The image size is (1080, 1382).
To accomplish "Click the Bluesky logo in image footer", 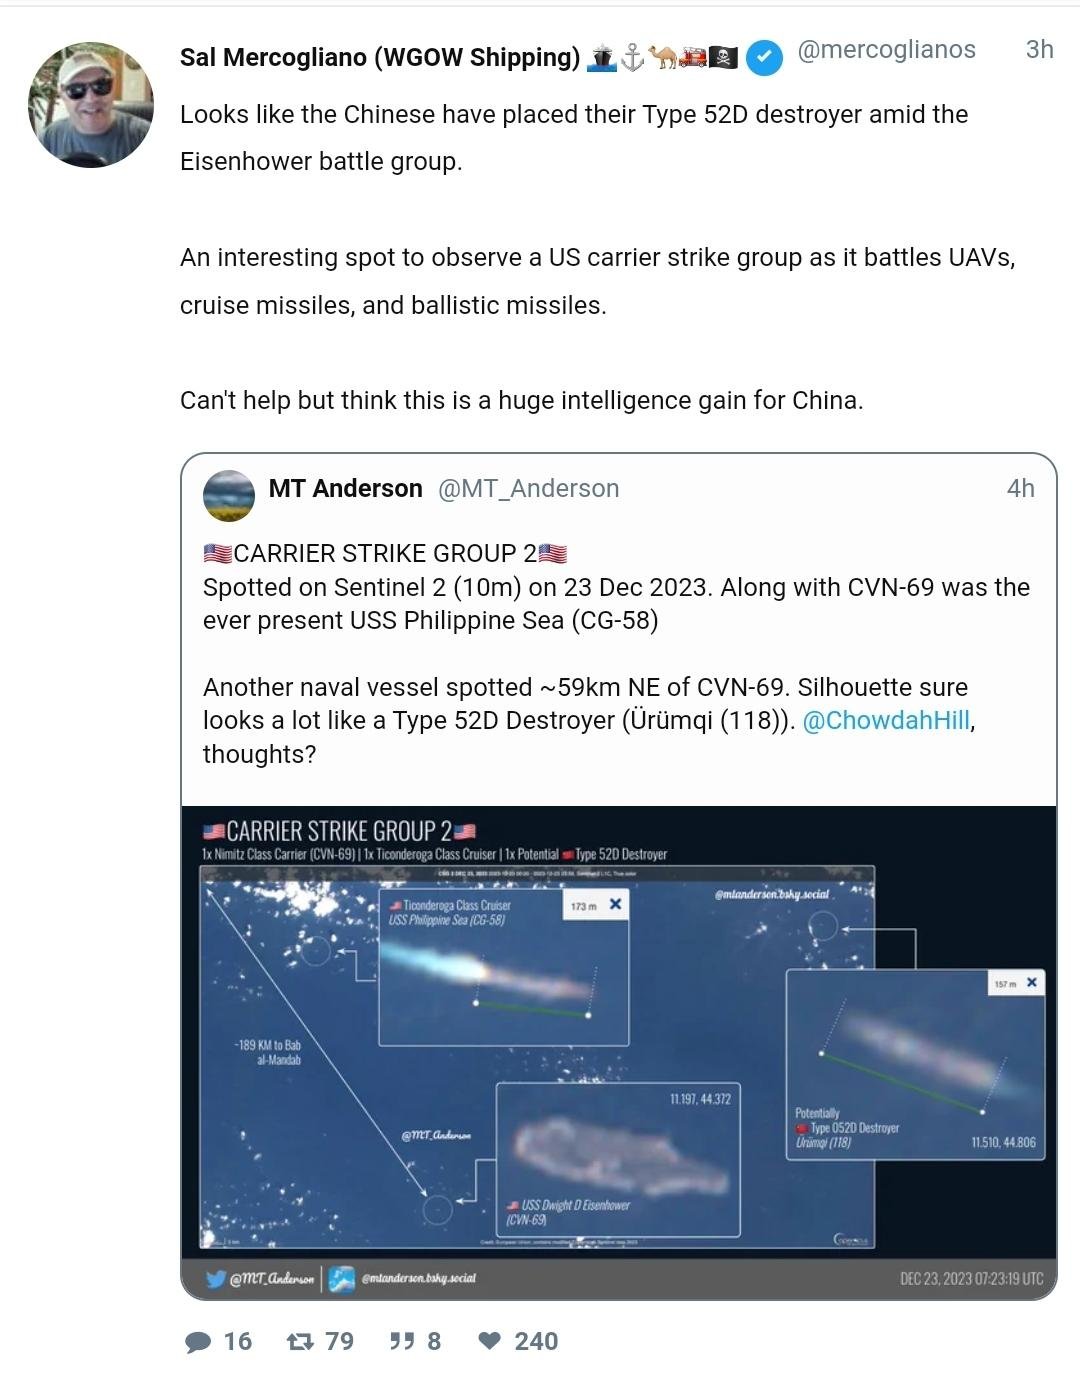I will tap(342, 1278).
